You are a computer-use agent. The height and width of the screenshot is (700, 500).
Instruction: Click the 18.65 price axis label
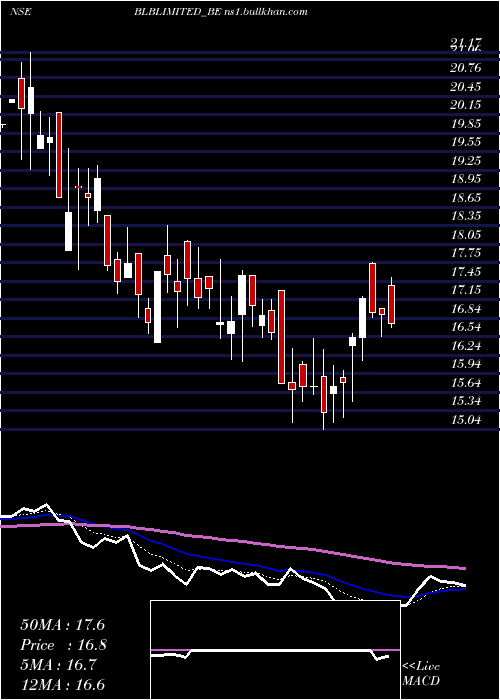(x=466, y=198)
